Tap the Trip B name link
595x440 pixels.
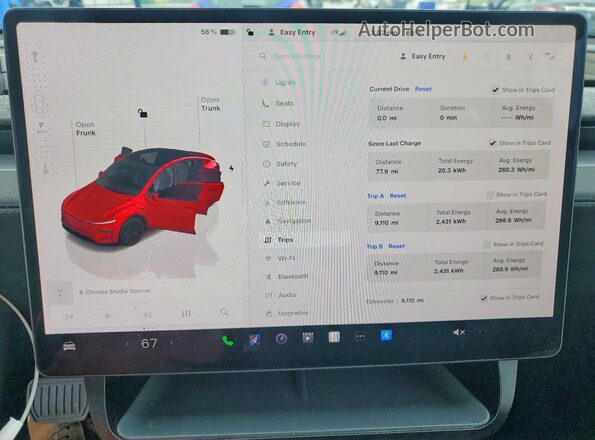click(x=375, y=247)
